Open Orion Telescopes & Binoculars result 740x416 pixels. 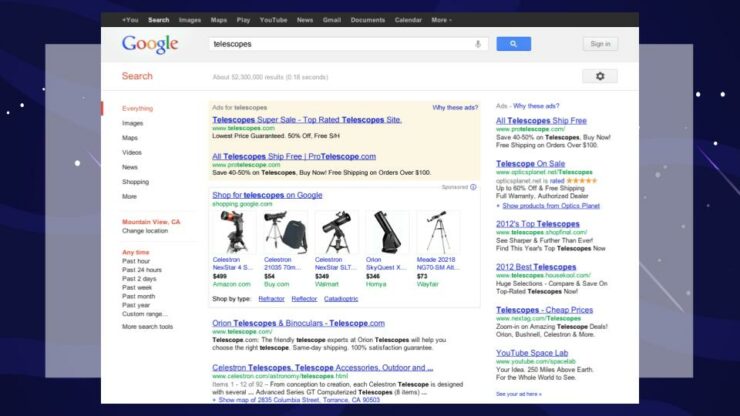pos(298,323)
